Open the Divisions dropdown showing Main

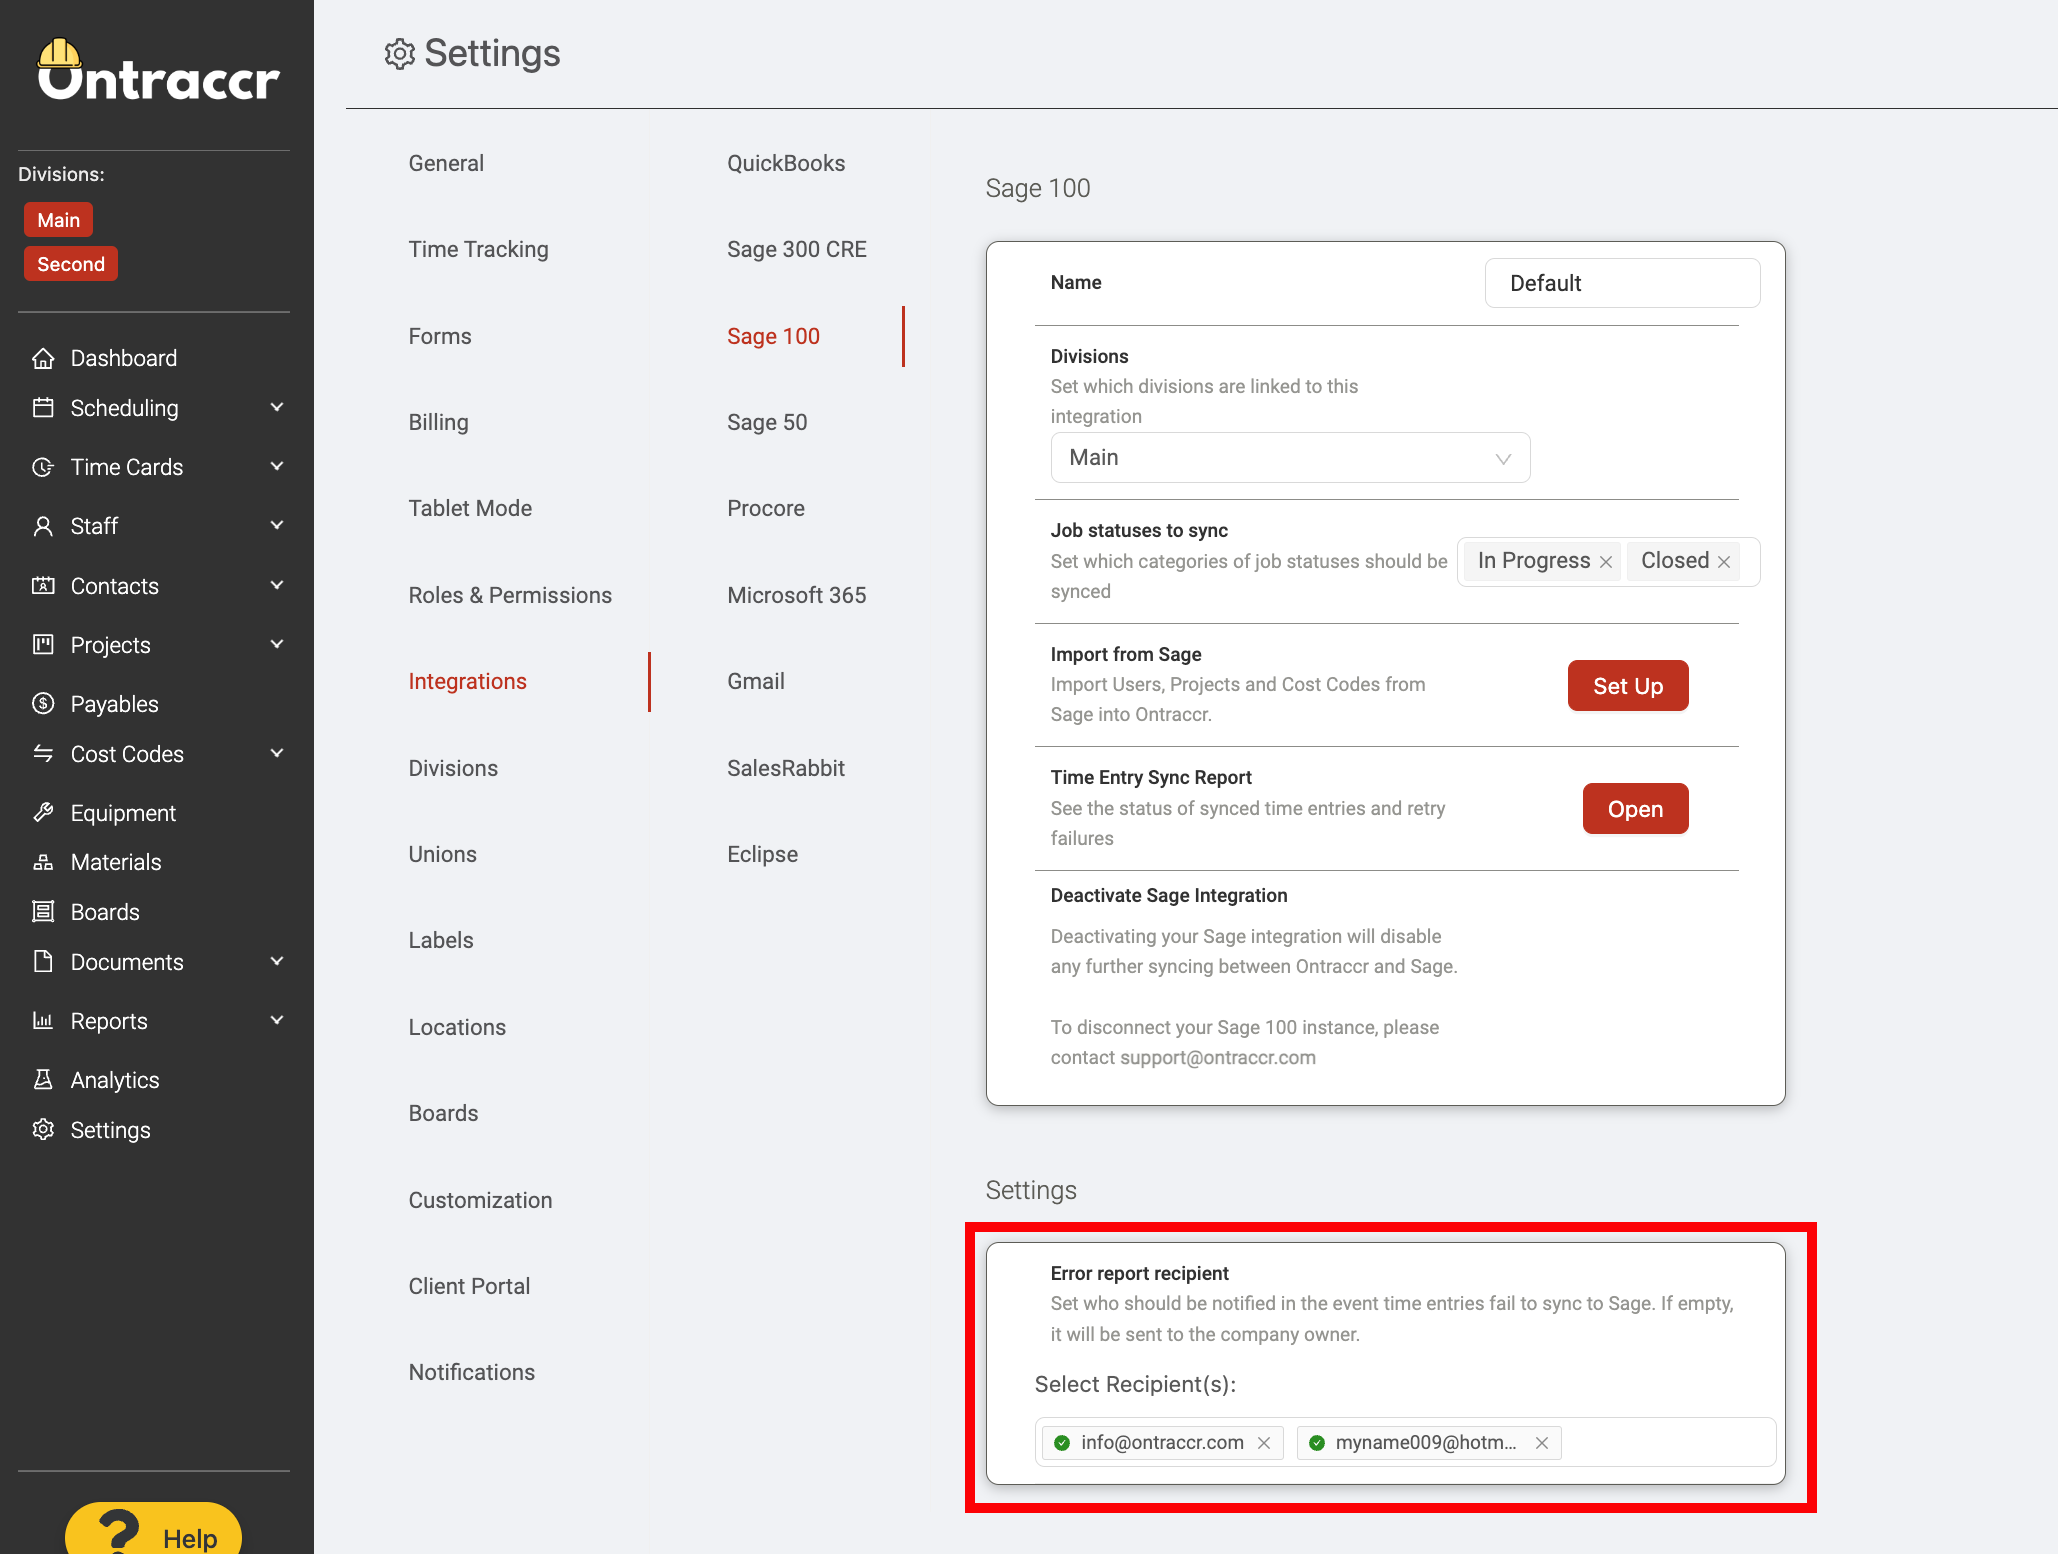point(1290,458)
